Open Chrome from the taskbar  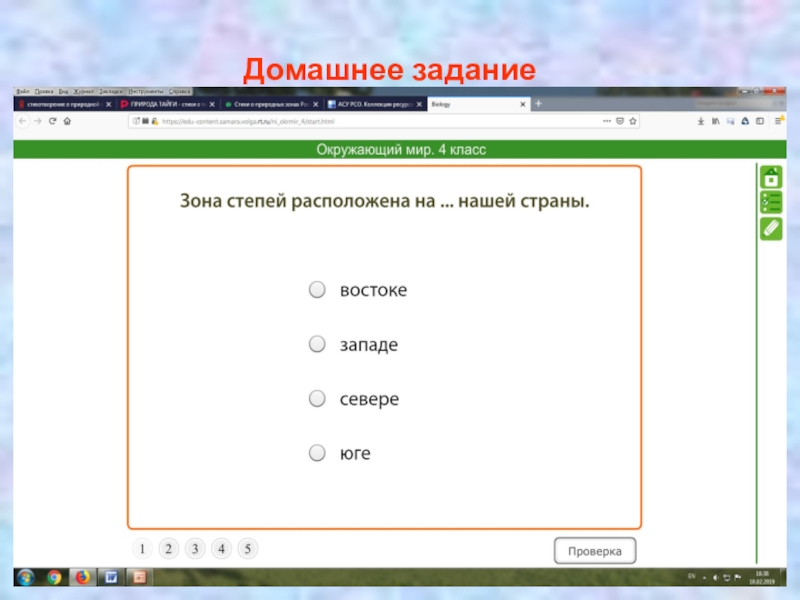point(54,577)
